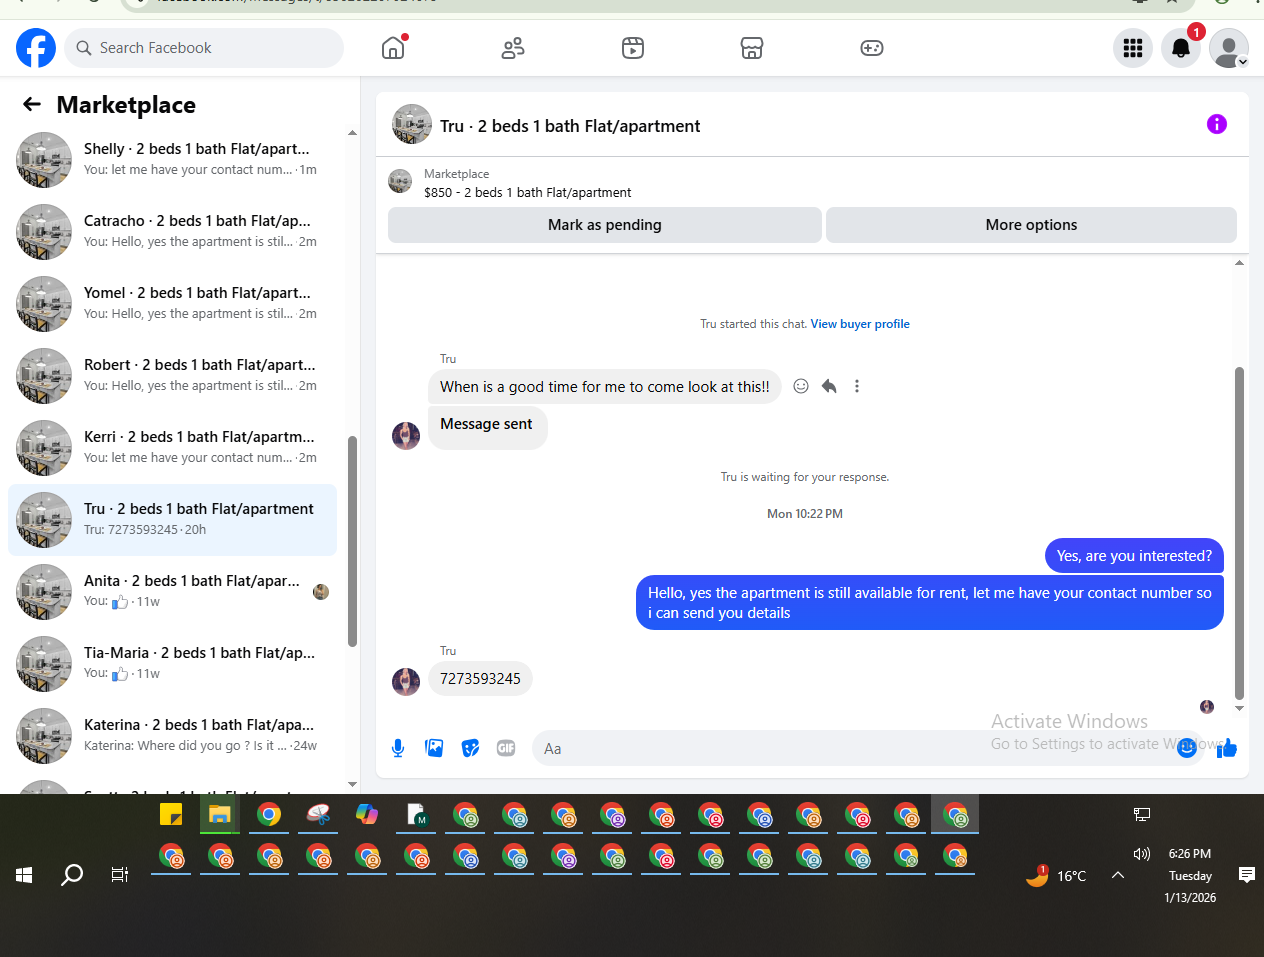Viewport: 1264px width, 957px height.
Task: Go to the Home feed icon
Action: click(393, 48)
